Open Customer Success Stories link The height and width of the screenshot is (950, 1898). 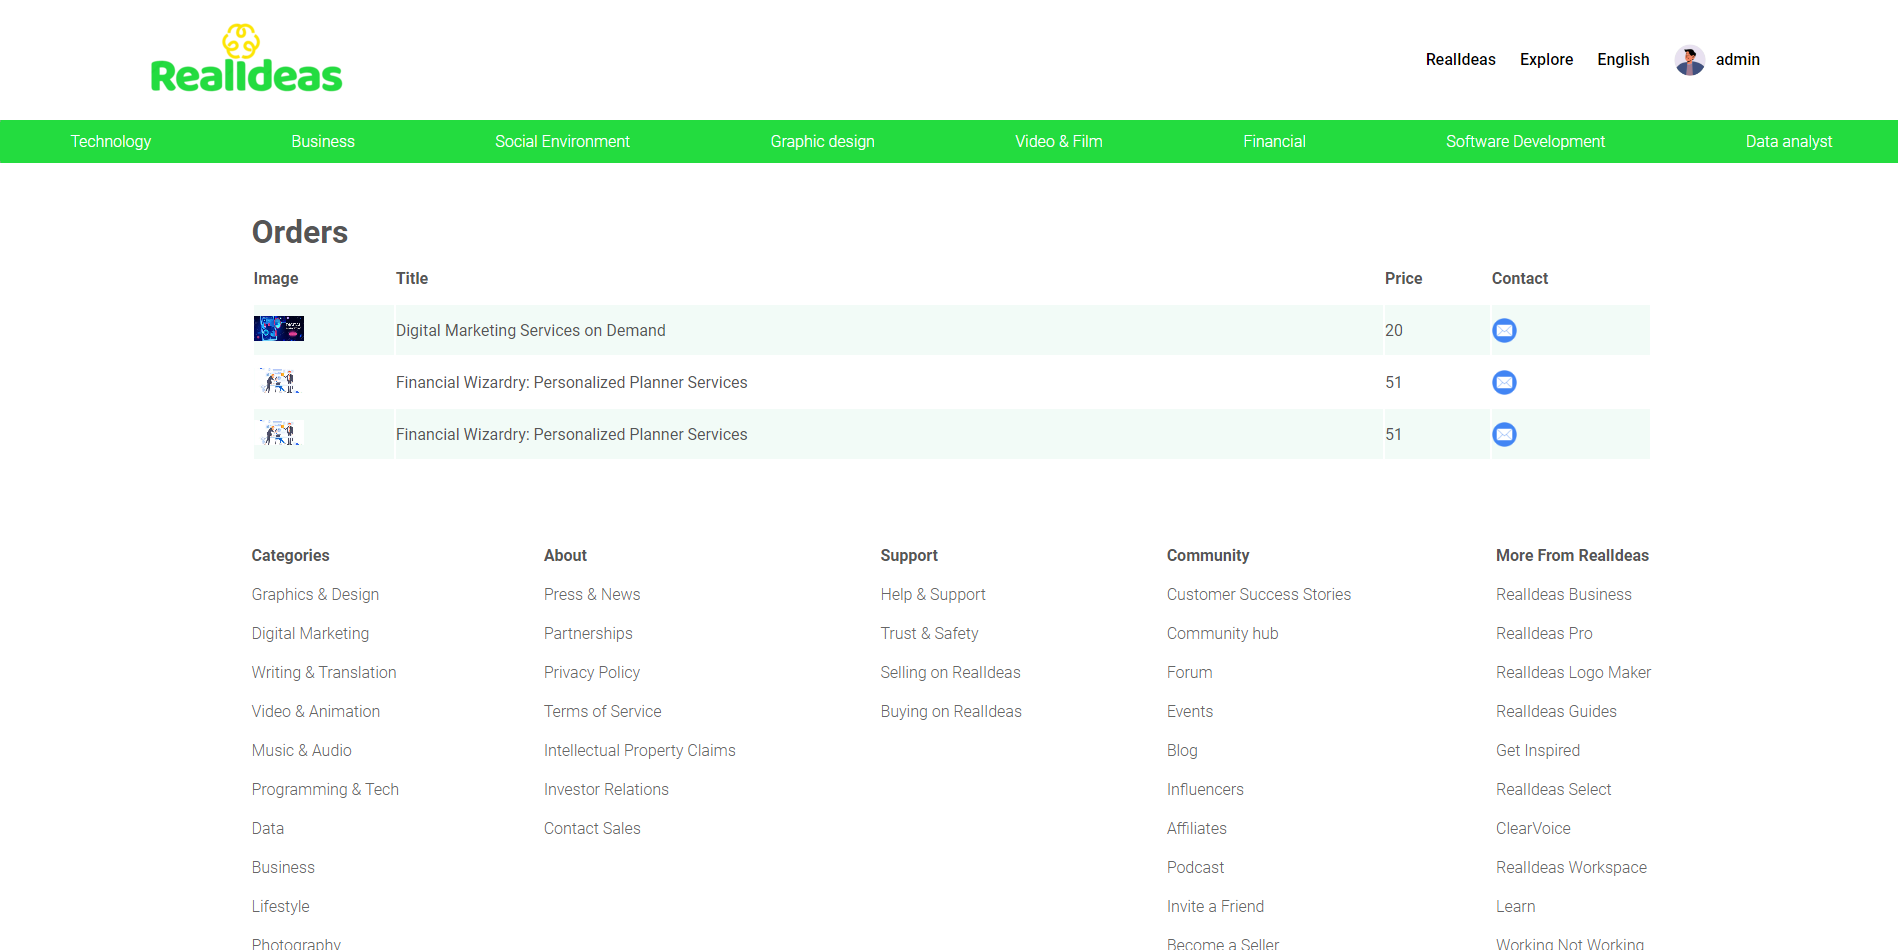tap(1259, 595)
